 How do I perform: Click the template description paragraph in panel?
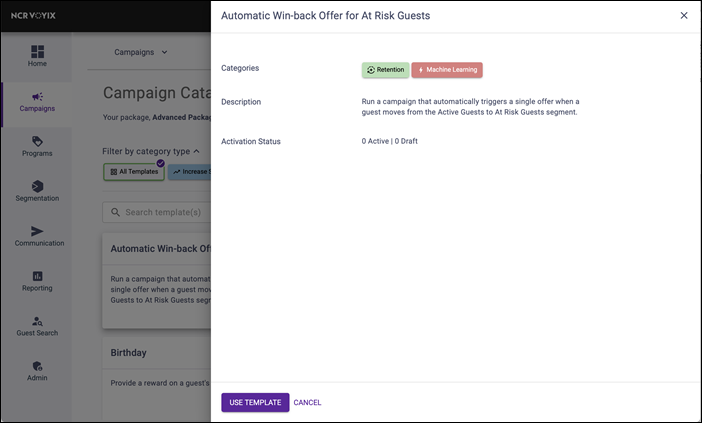(x=471, y=107)
